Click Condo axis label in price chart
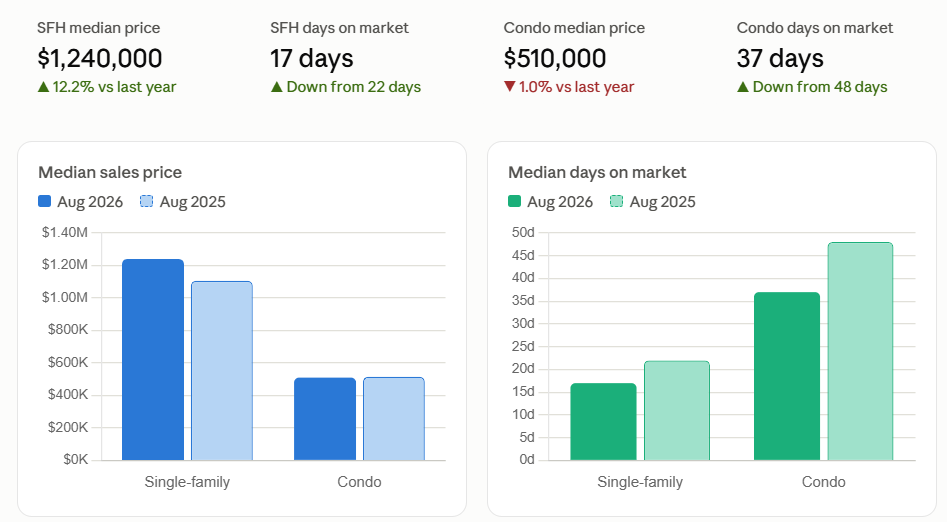 tap(359, 482)
